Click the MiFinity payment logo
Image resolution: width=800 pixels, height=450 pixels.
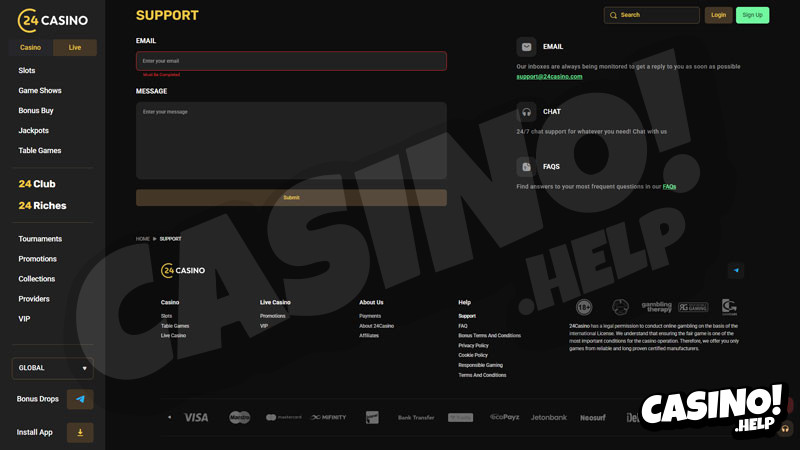[329, 417]
